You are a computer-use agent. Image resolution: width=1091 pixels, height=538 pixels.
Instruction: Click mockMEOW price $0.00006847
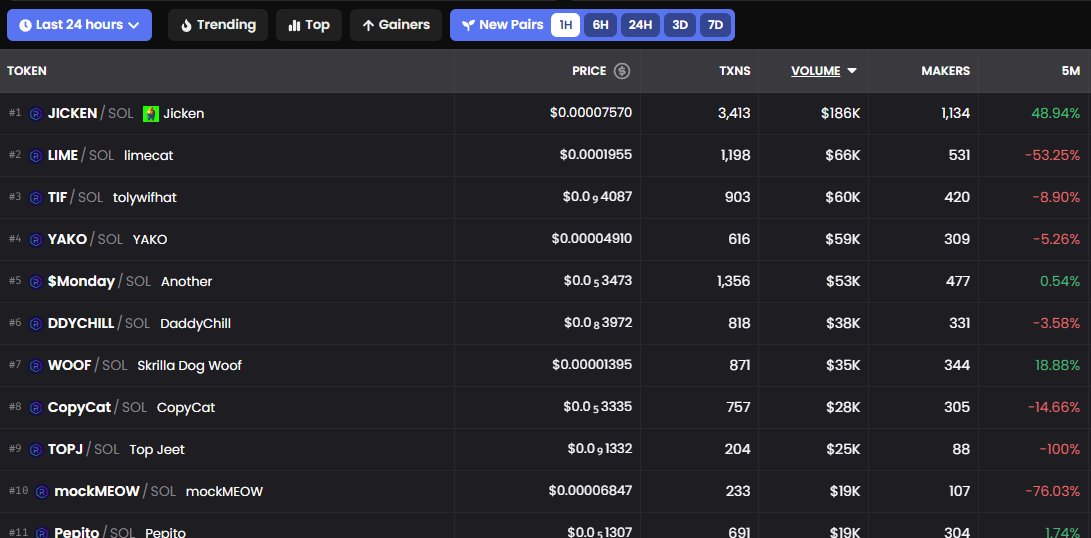pyautogui.click(x=590, y=491)
